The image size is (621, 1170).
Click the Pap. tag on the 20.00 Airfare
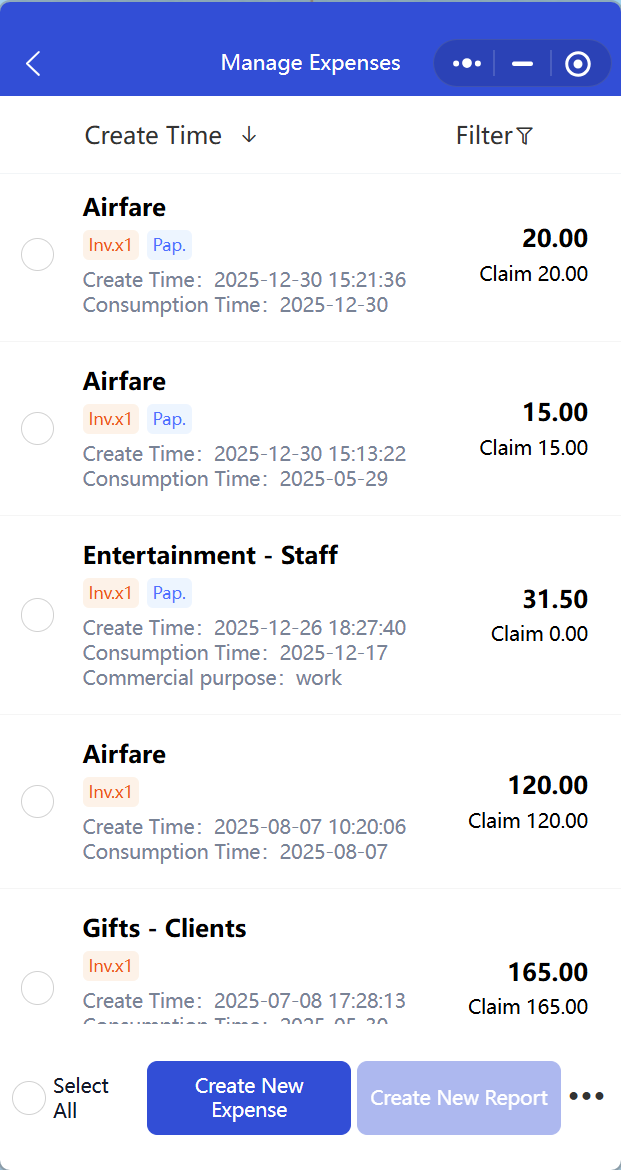point(169,244)
